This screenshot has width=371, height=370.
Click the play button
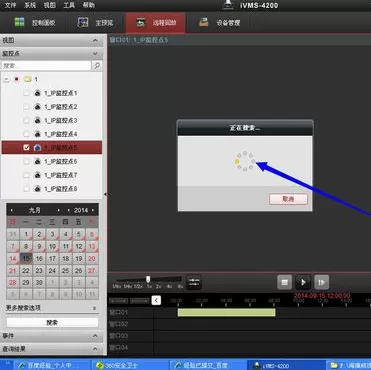[x=303, y=282]
